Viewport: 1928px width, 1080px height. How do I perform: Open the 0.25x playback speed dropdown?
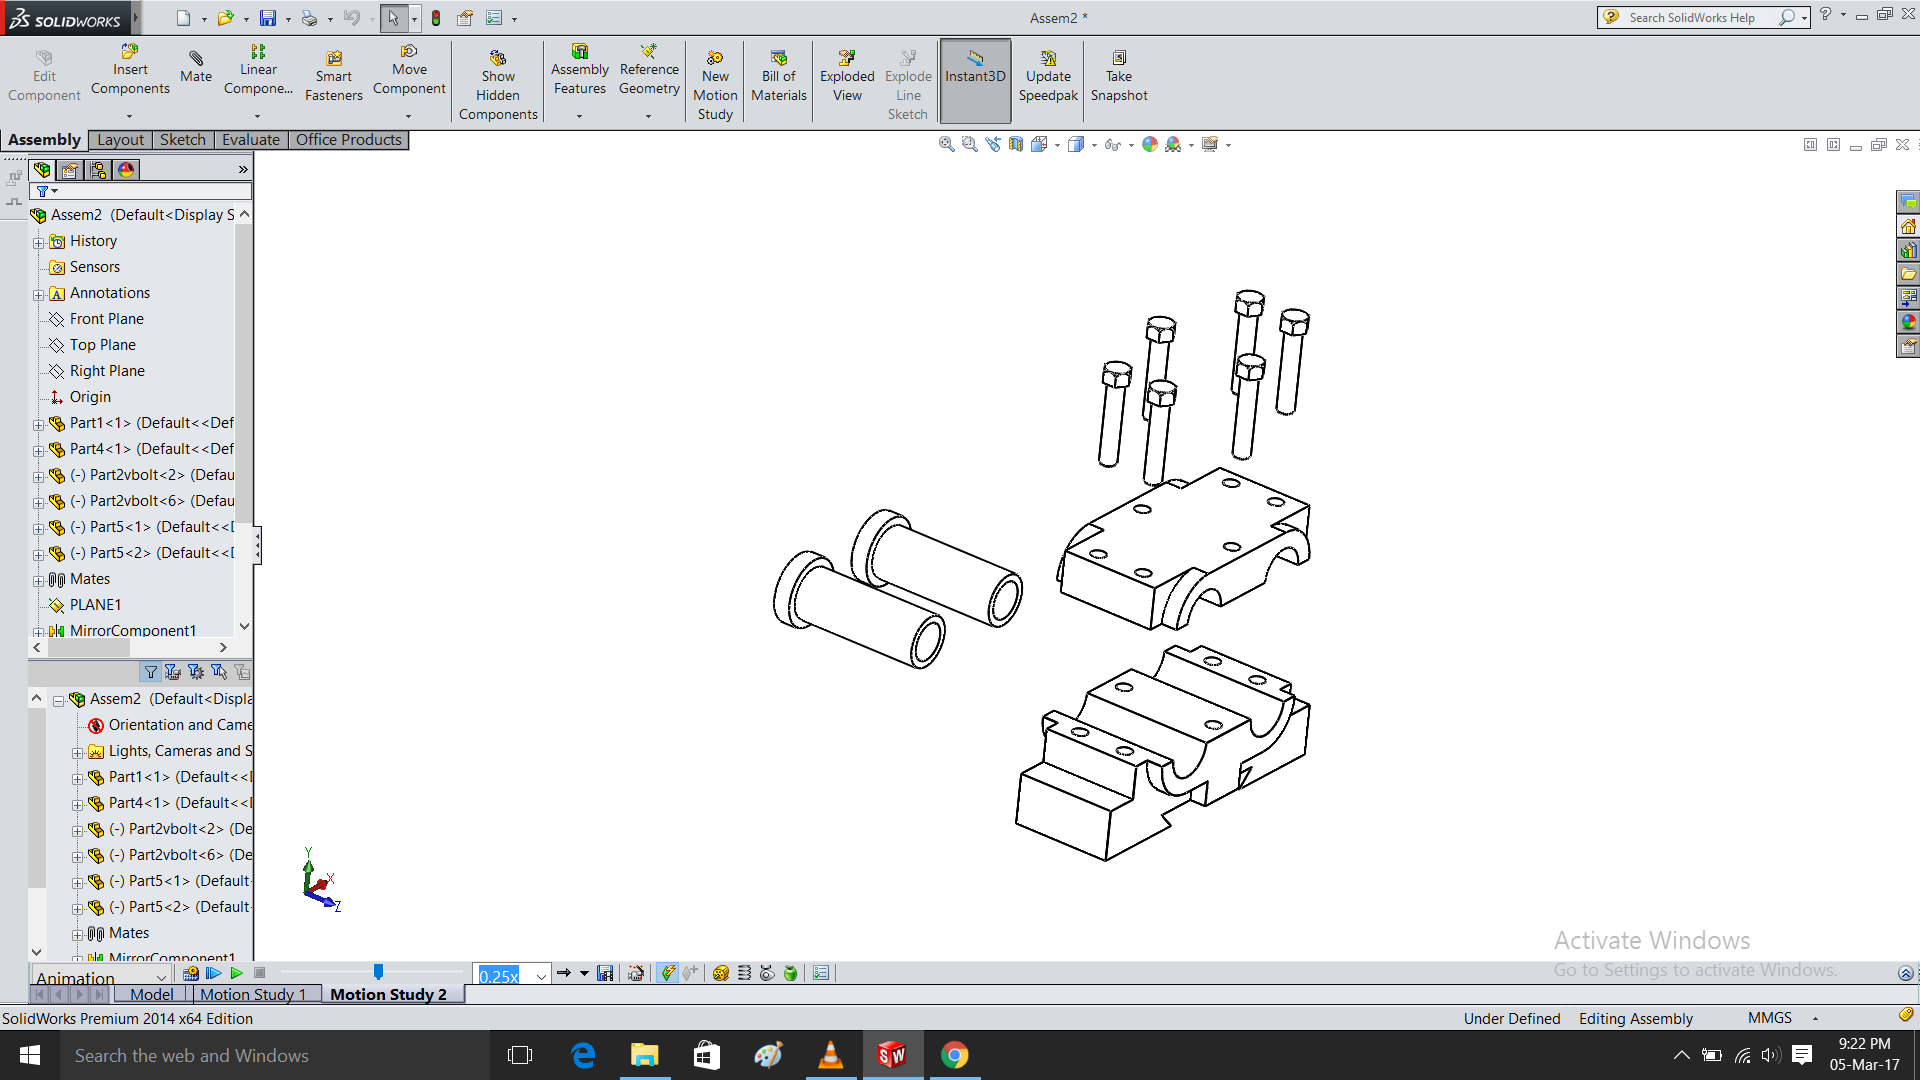(x=541, y=976)
